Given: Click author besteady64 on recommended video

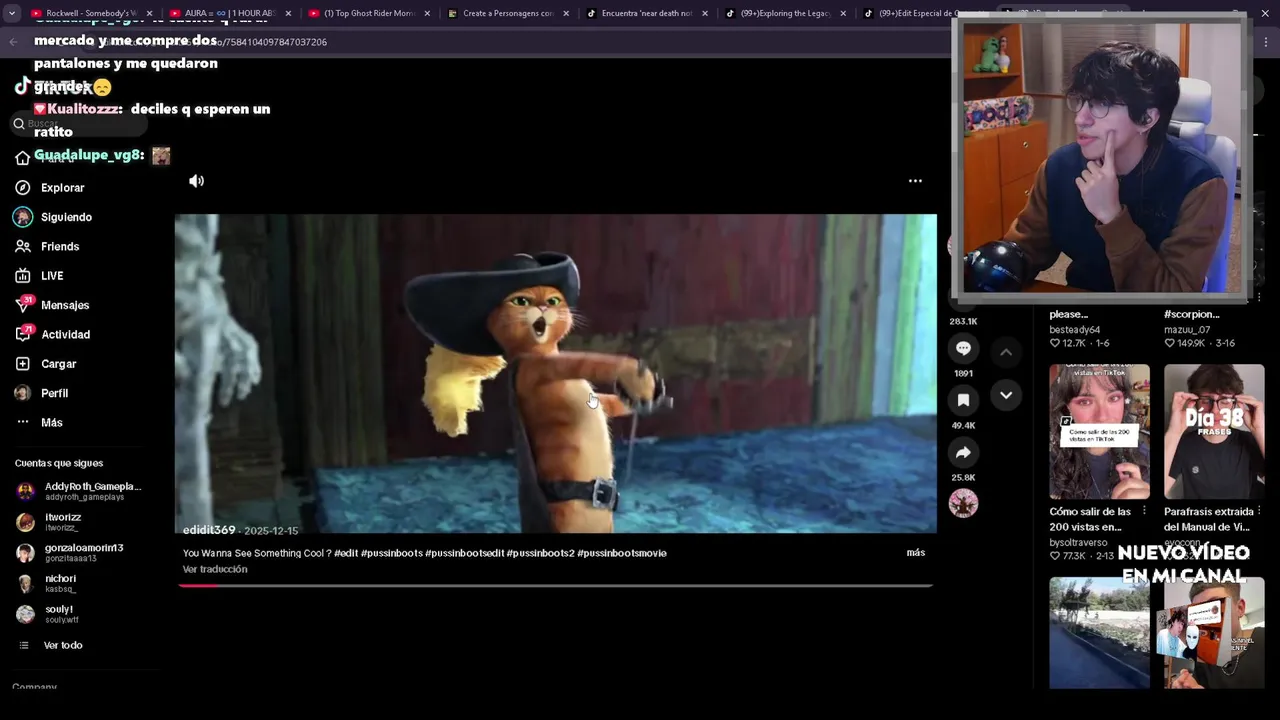Looking at the screenshot, I should coord(1074,329).
